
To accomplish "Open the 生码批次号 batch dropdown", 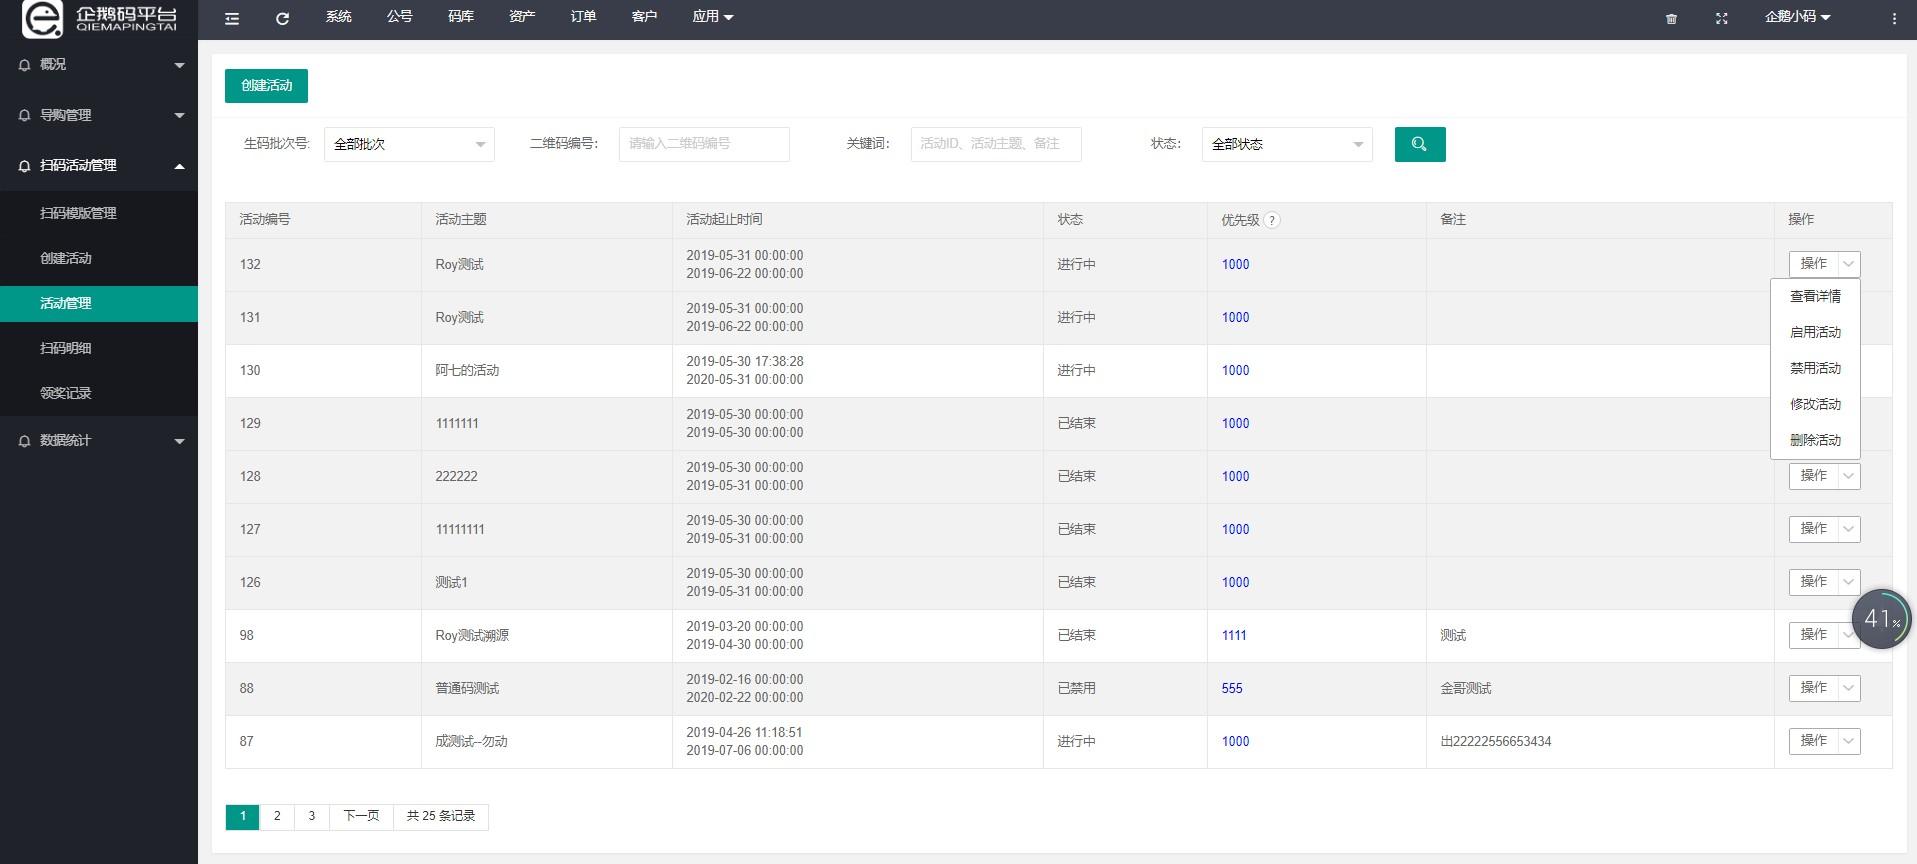I will pos(409,144).
